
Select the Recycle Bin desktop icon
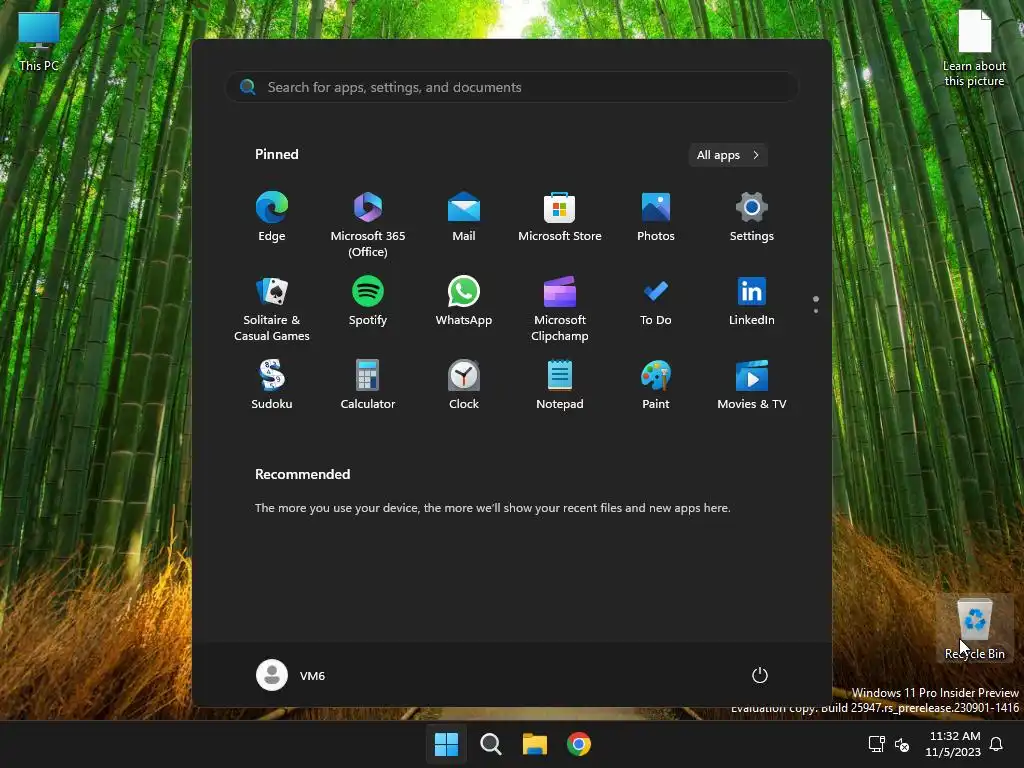pos(974,628)
